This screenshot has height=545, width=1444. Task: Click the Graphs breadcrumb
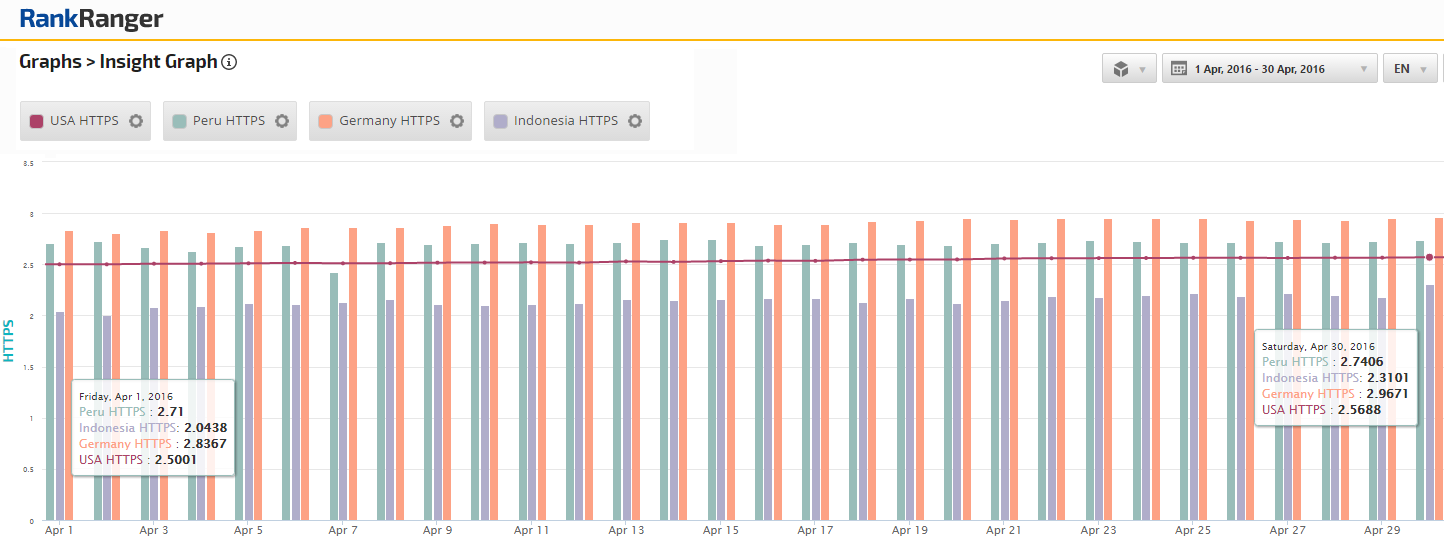click(50, 62)
